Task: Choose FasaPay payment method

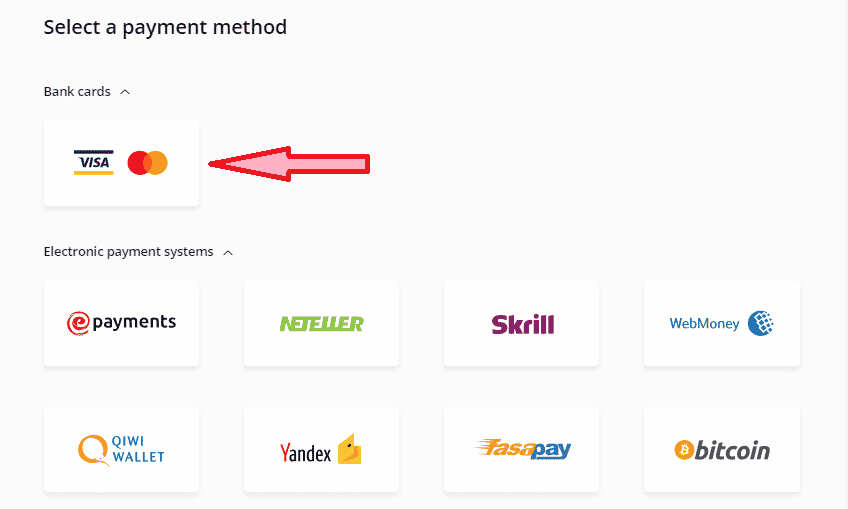Action: point(521,449)
